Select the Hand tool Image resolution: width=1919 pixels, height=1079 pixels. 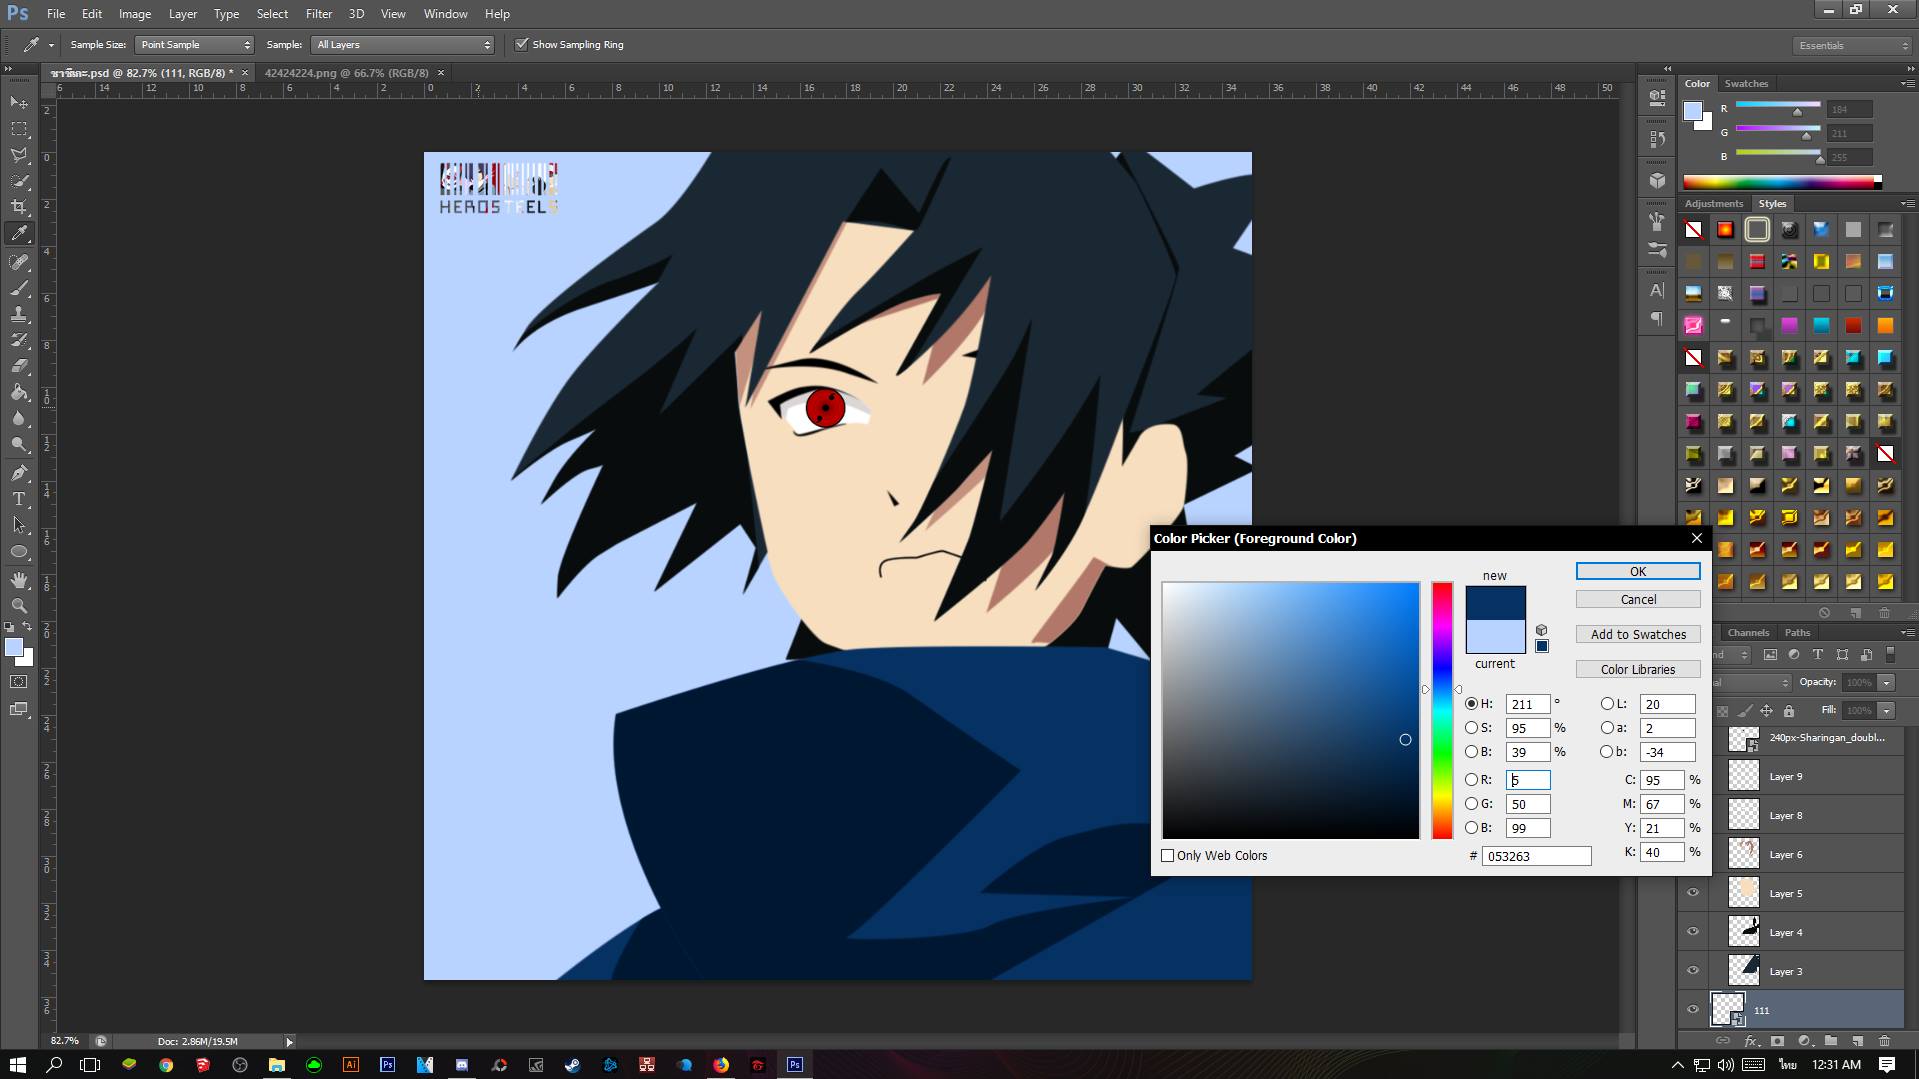tap(19, 580)
